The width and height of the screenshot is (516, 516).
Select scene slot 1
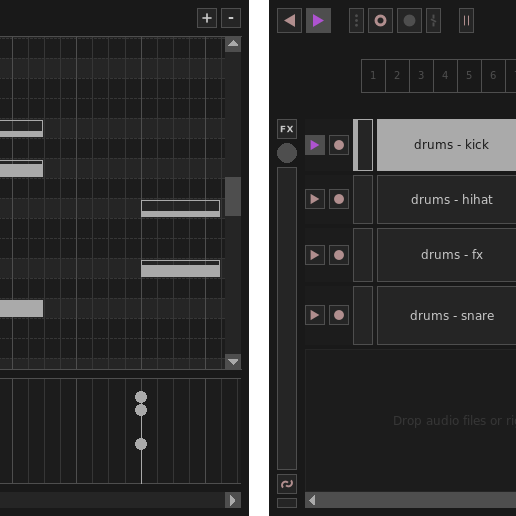pyautogui.click(x=373, y=76)
